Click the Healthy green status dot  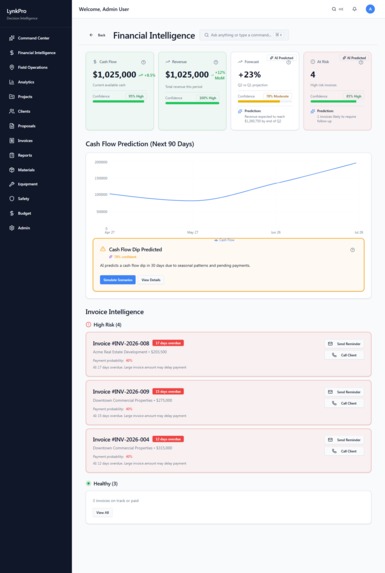coord(88,483)
